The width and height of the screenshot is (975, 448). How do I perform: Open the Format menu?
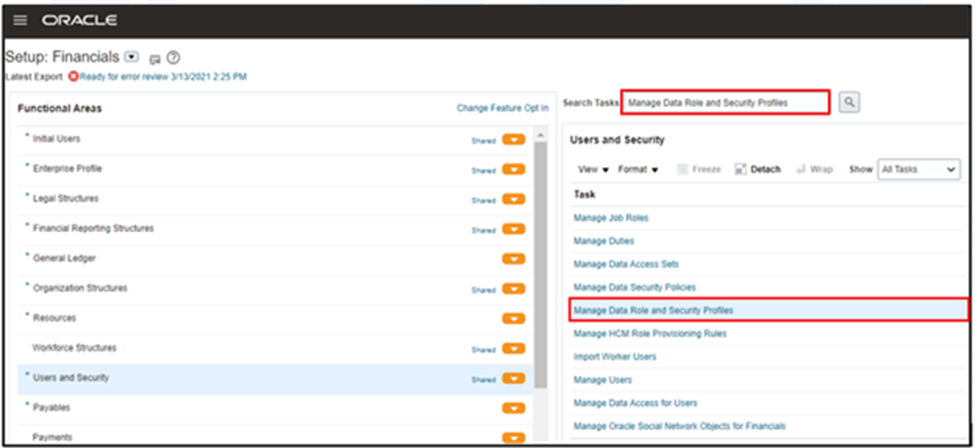[x=638, y=169]
